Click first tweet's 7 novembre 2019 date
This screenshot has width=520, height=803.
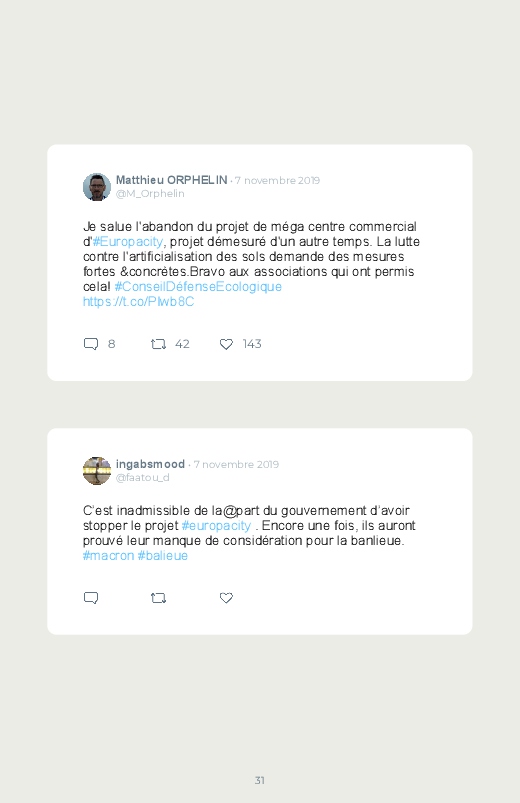pos(277,180)
